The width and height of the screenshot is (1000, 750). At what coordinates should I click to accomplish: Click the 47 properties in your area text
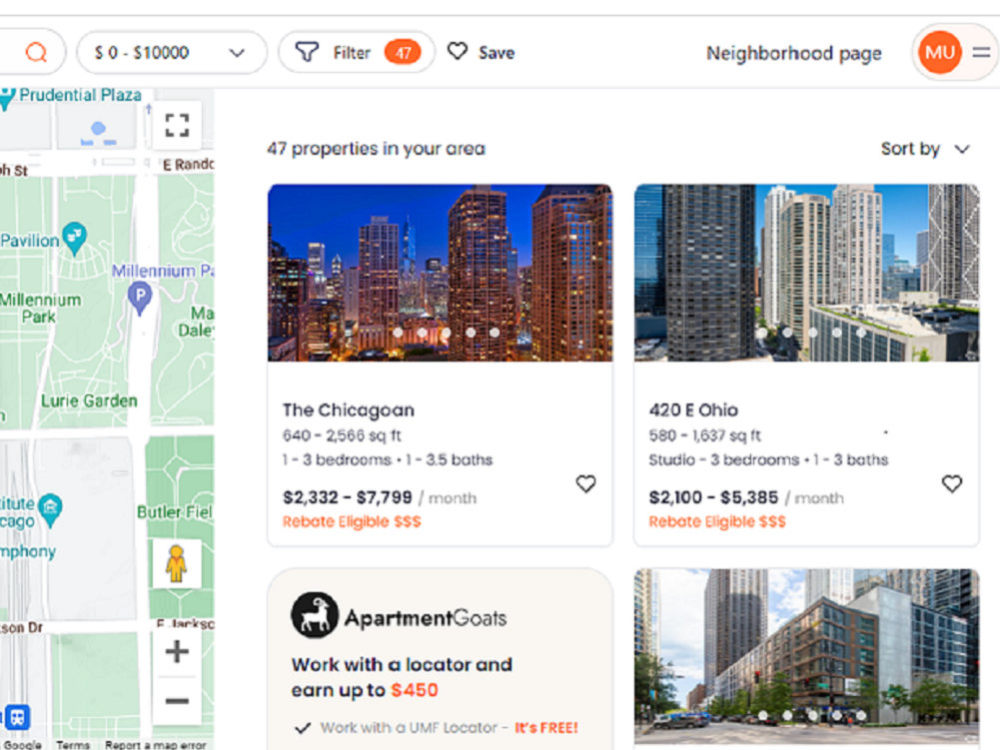tap(376, 149)
